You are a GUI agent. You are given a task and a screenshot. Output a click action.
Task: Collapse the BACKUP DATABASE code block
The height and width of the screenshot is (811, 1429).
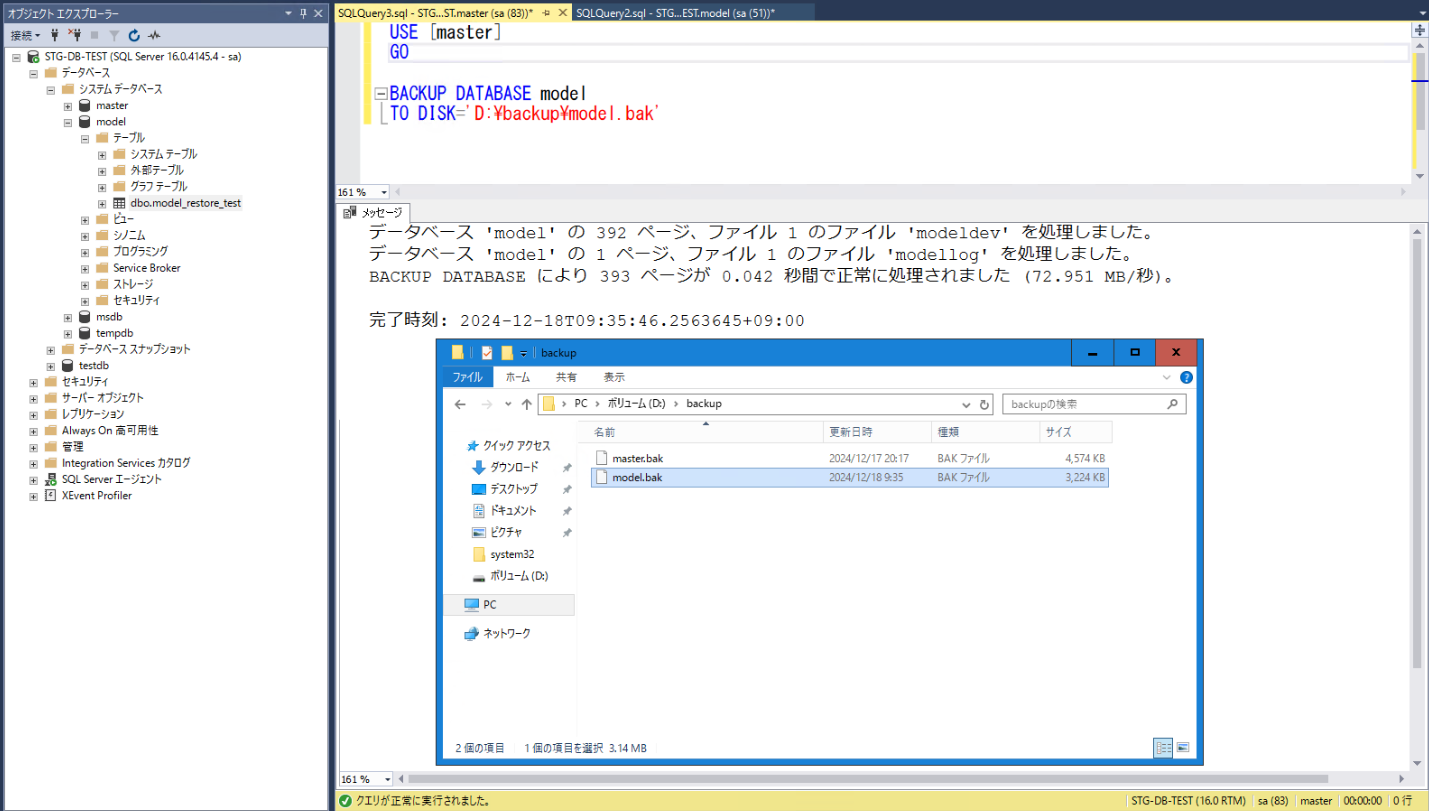[380, 94]
